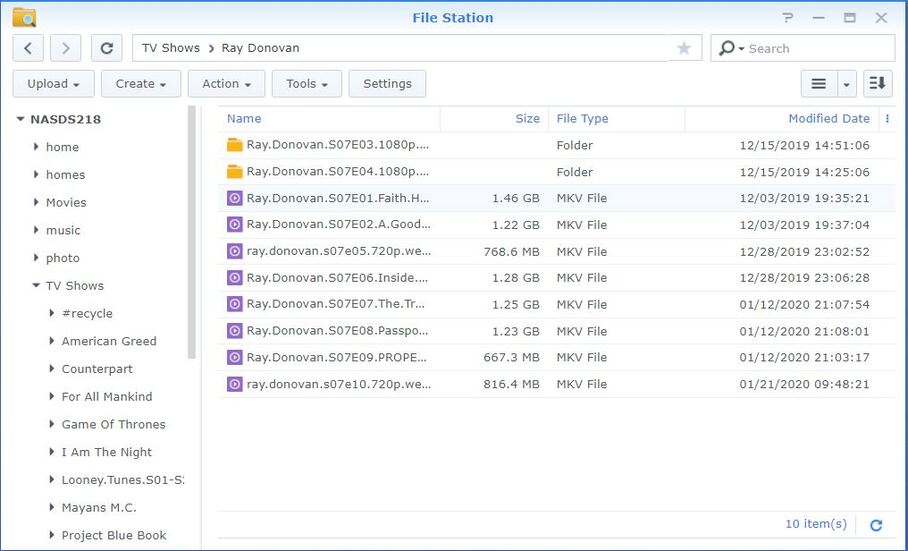908x551 pixels.
Task: Open the Create dropdown menu
Action: 141,84
